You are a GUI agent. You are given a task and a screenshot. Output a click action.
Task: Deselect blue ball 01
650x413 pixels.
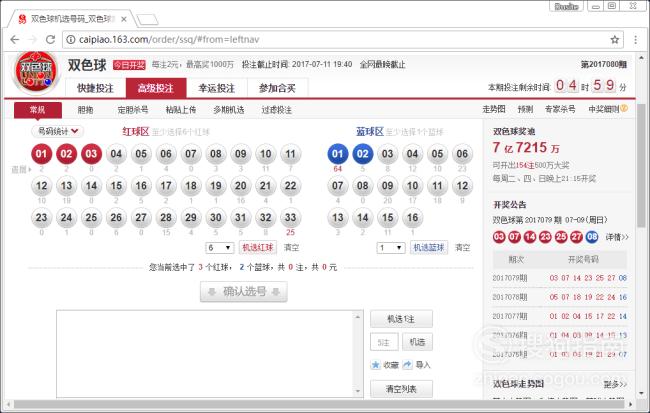[338, 154]
